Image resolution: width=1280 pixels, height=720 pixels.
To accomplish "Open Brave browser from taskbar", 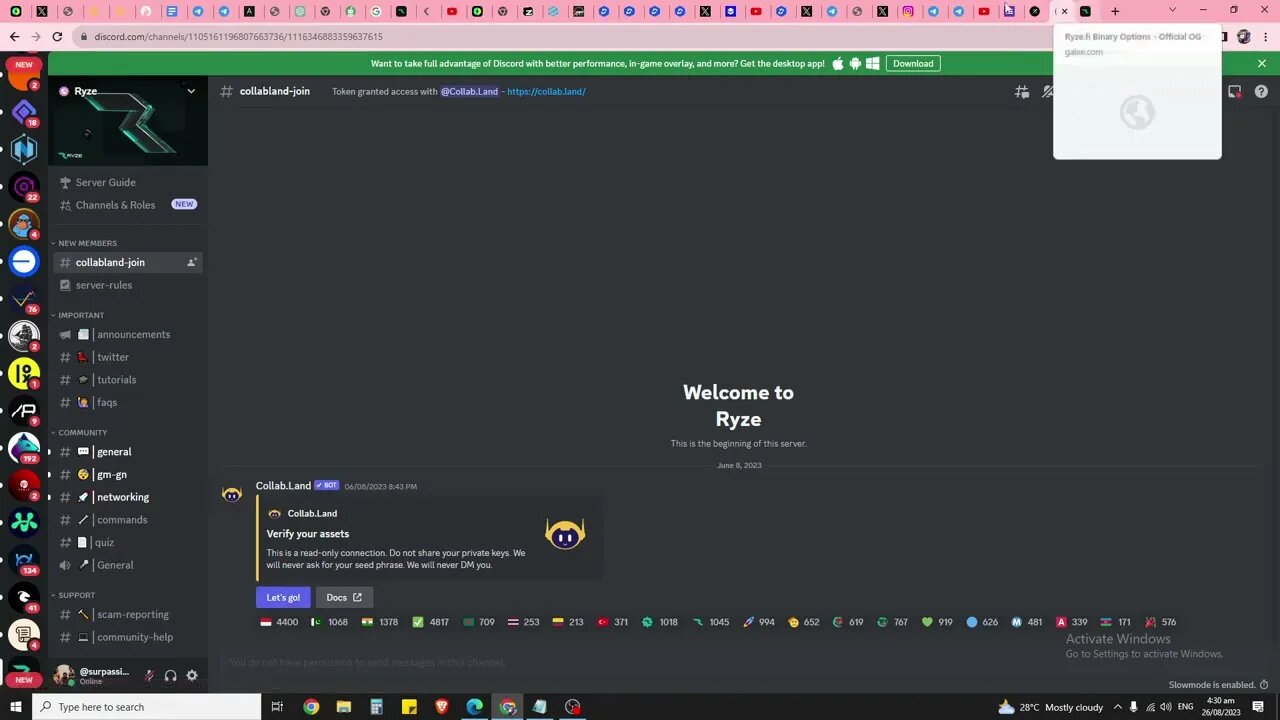I will pos(442,707).
